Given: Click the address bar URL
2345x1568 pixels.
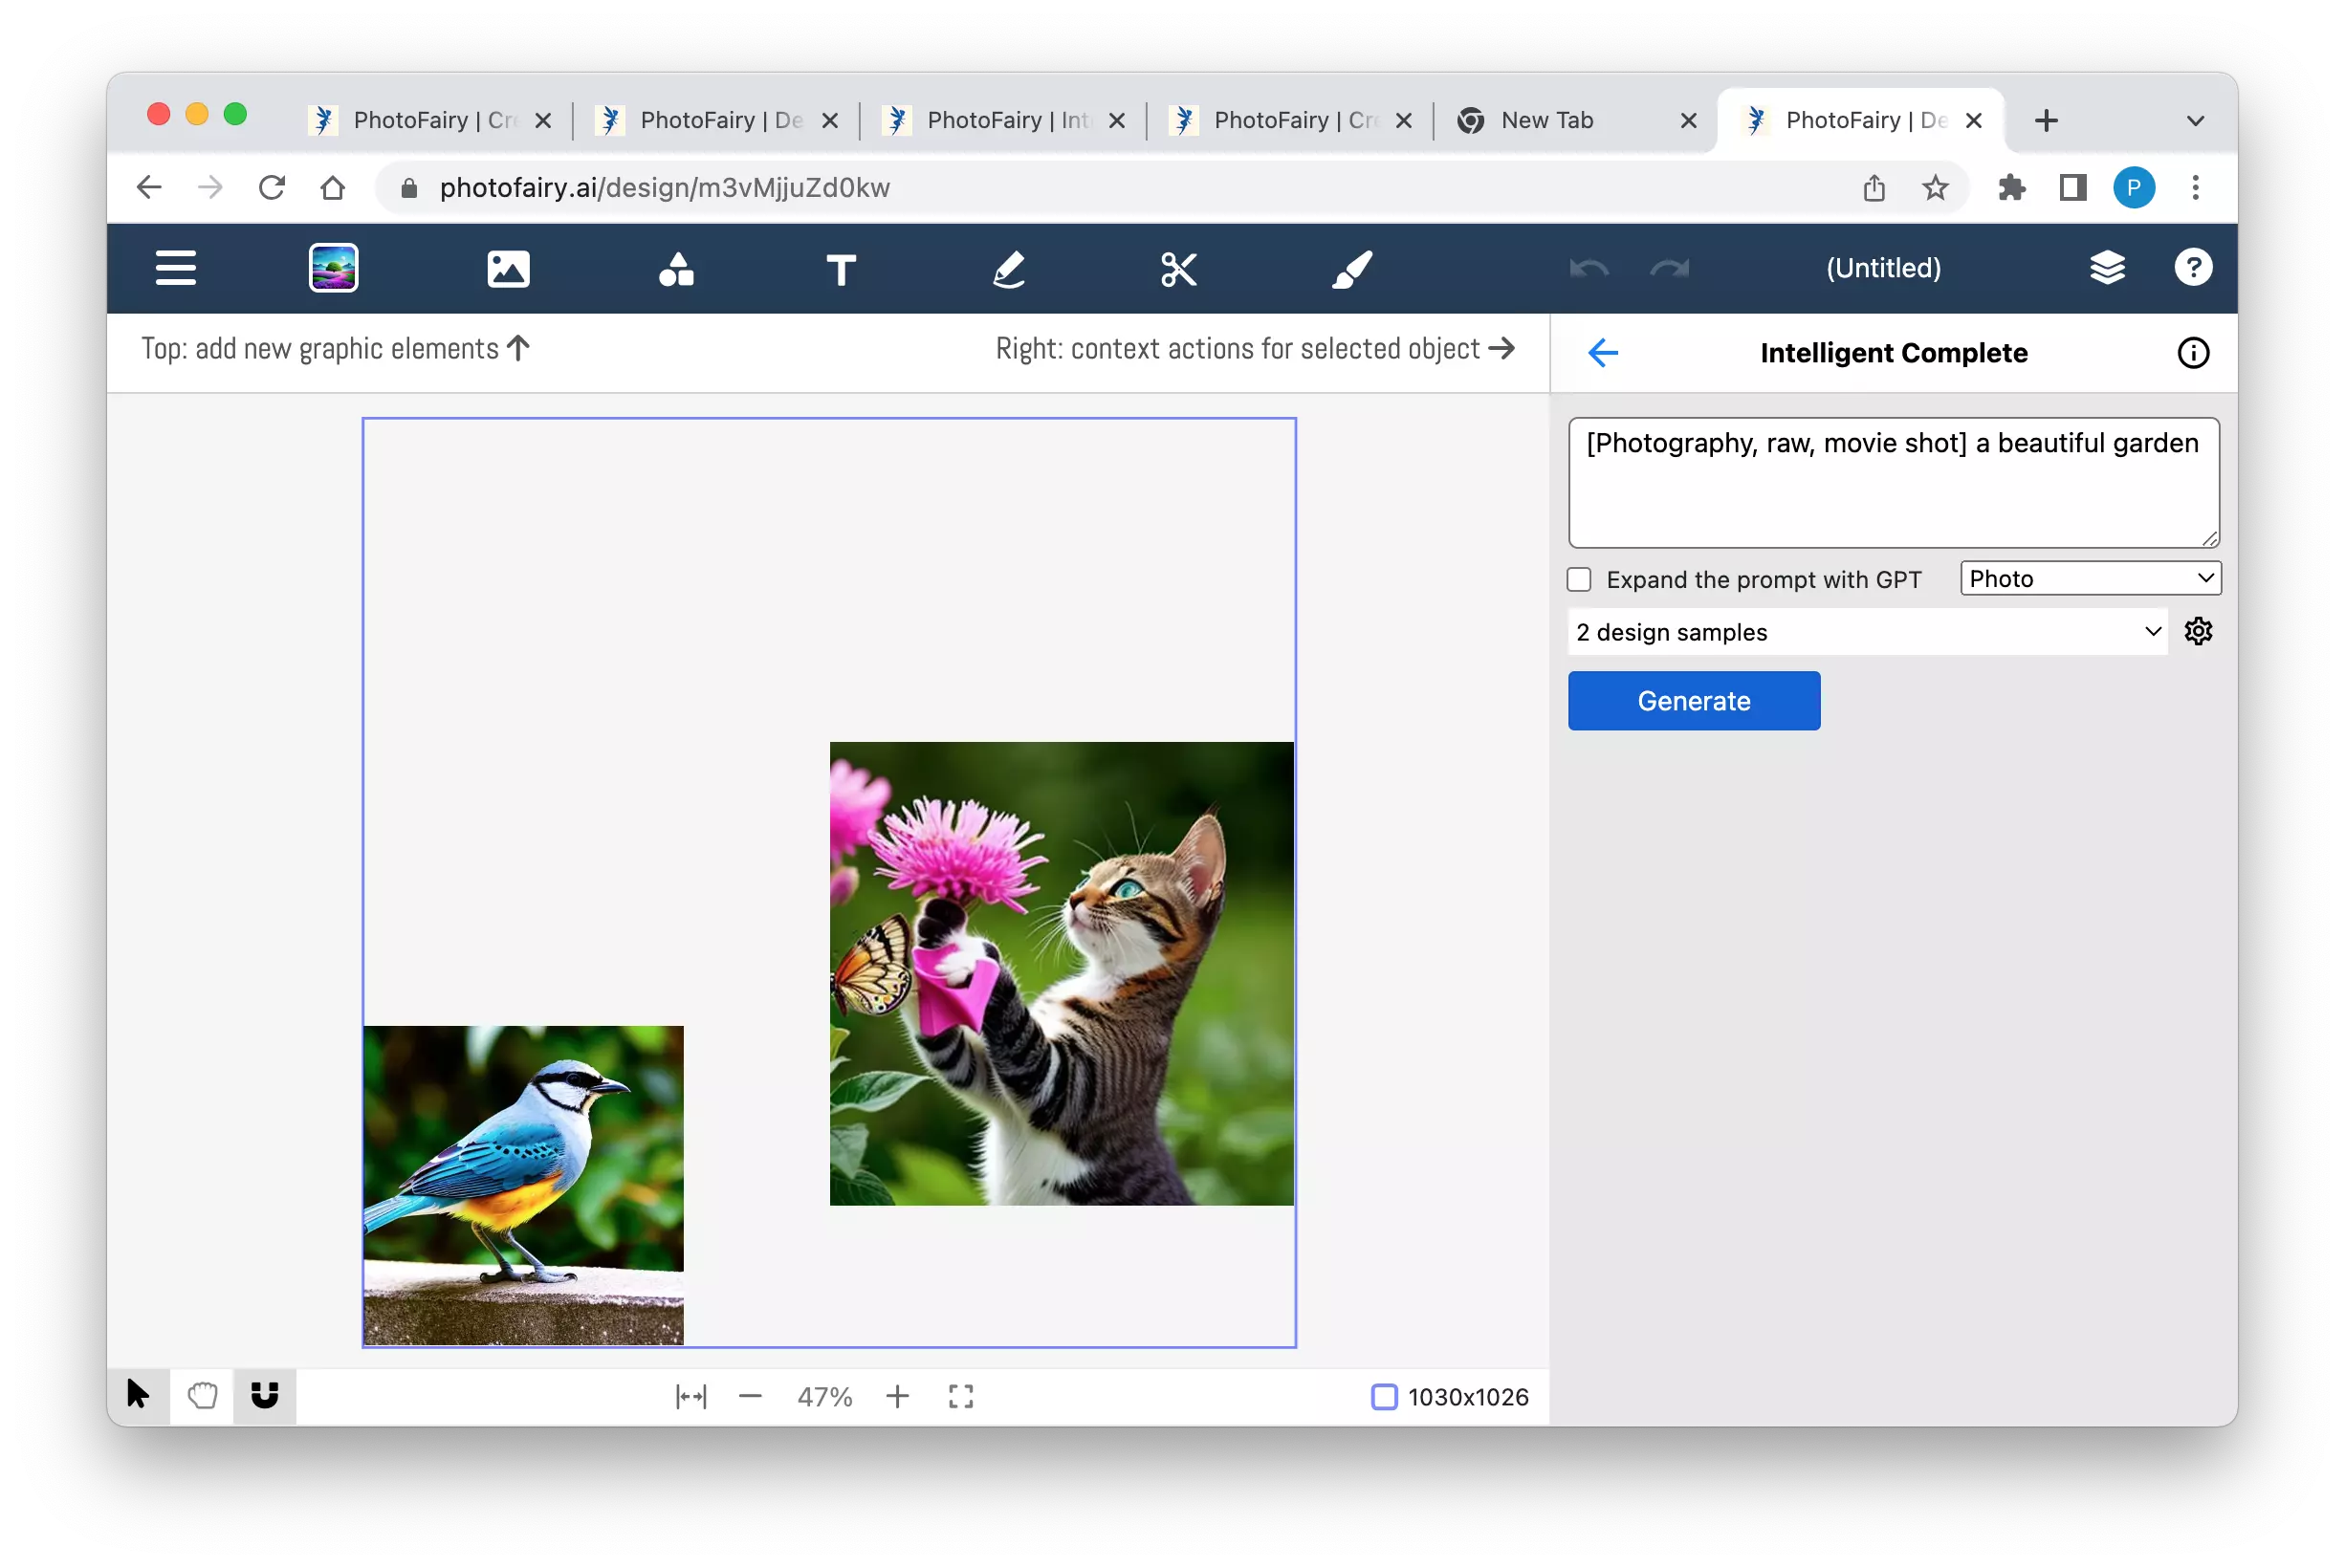Looking at the screenshot, I should [665, 188].
